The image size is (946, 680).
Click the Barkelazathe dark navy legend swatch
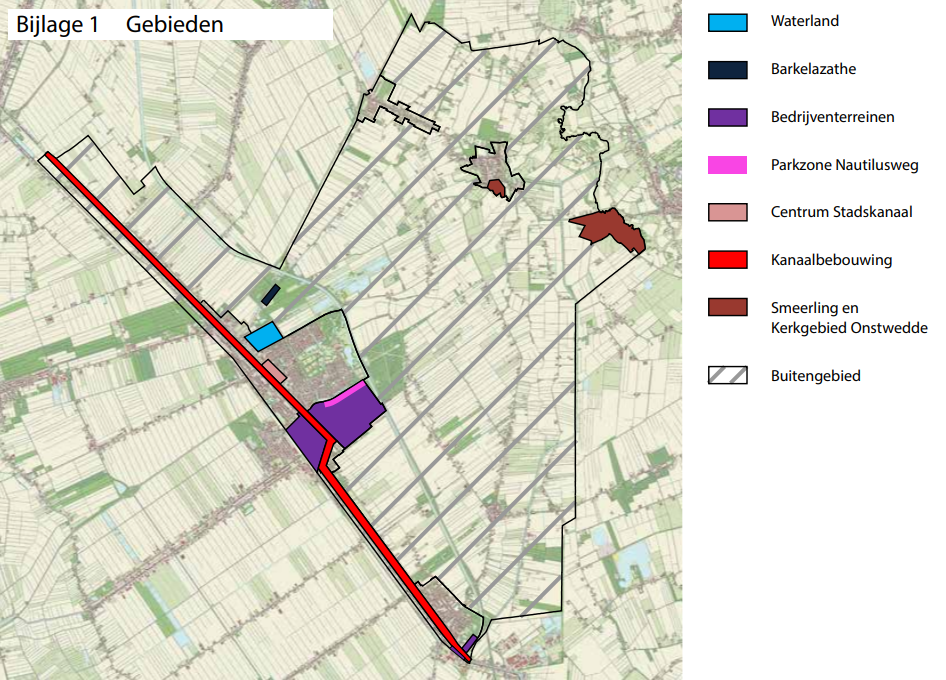[728, 70]
